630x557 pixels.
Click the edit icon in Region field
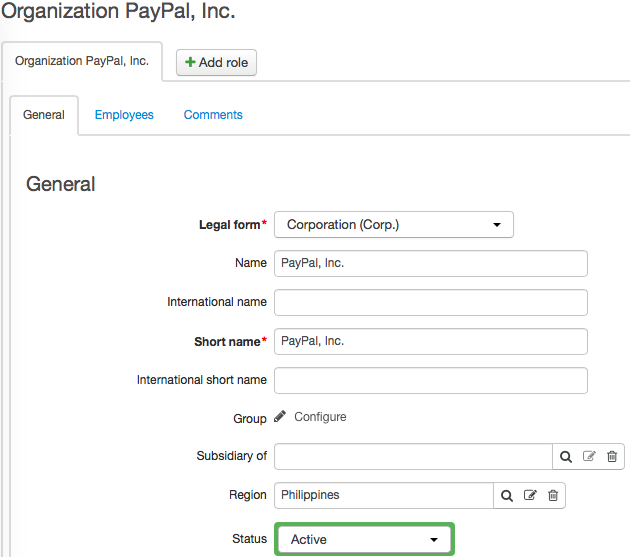[x=530, y=495]
